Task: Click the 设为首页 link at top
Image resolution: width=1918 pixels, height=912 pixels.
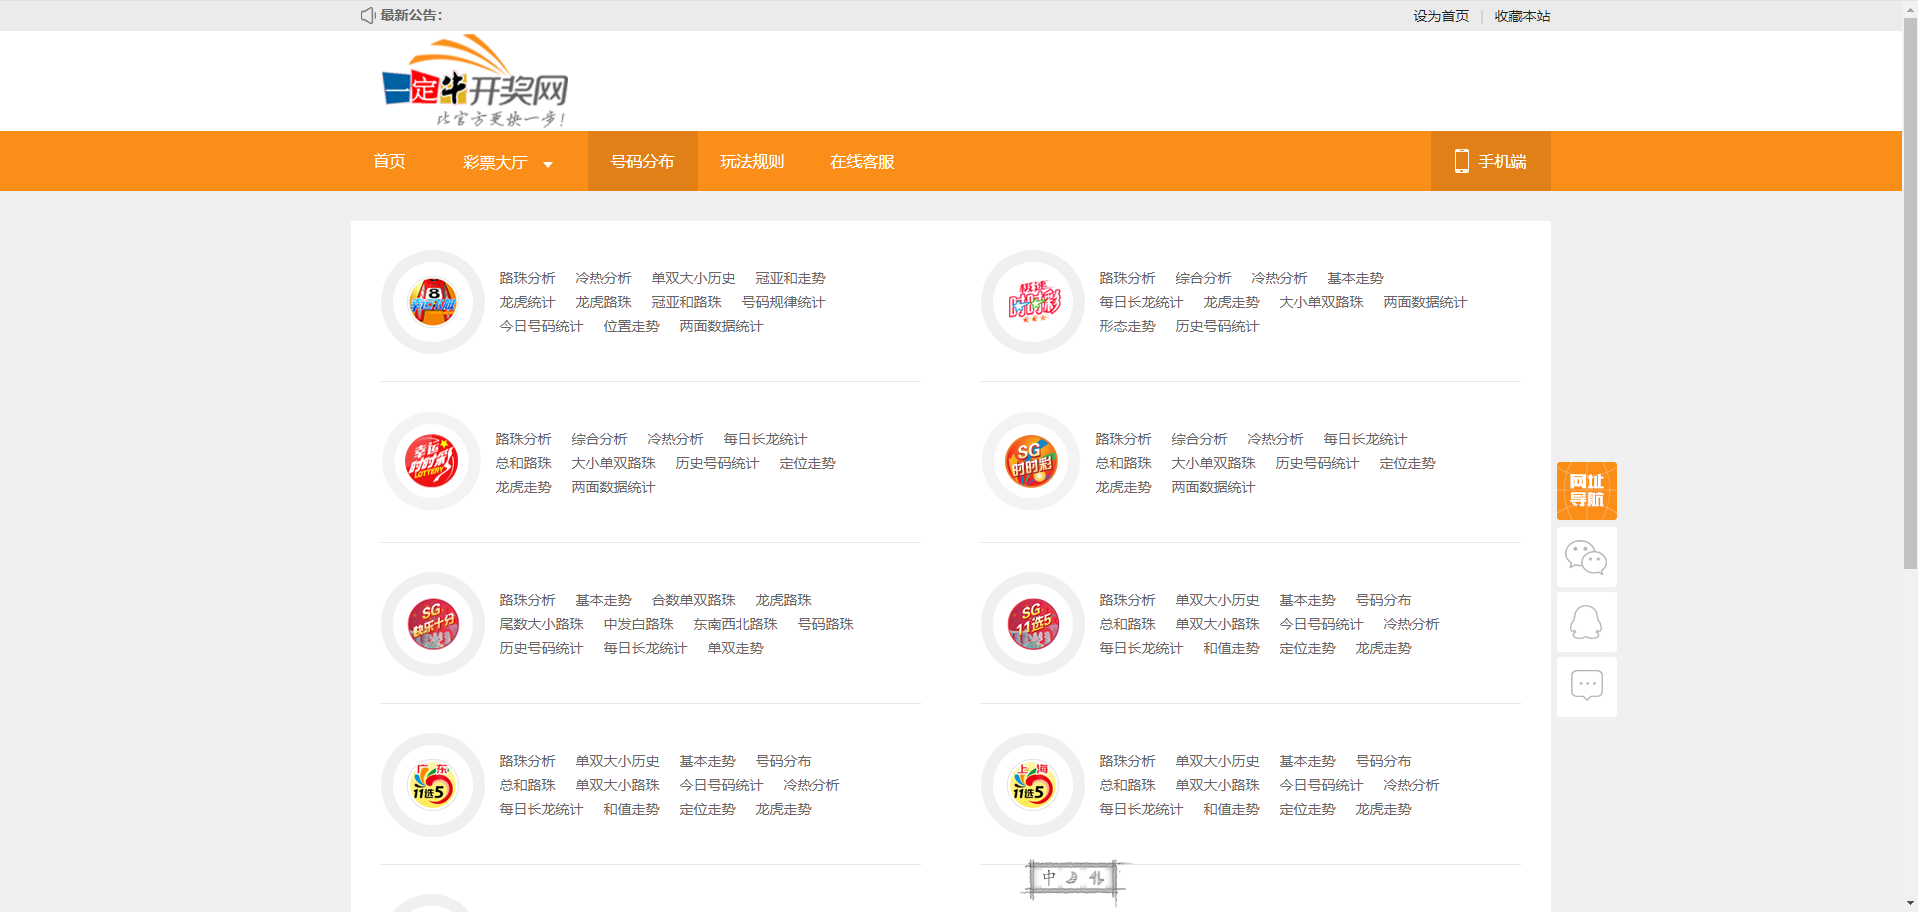Action: click(1440, 16)
